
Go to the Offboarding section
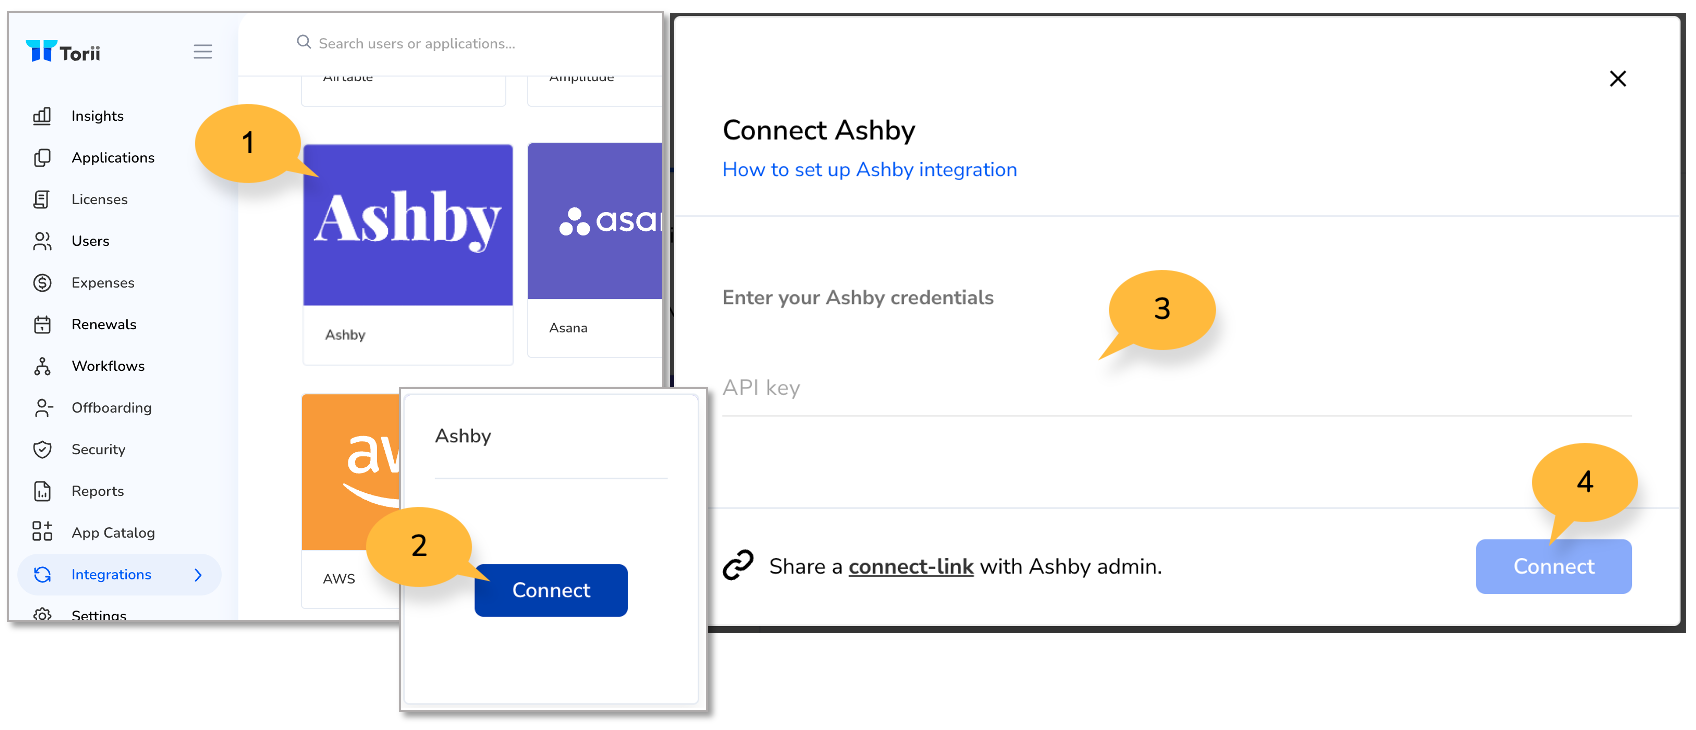pos(111,408)
